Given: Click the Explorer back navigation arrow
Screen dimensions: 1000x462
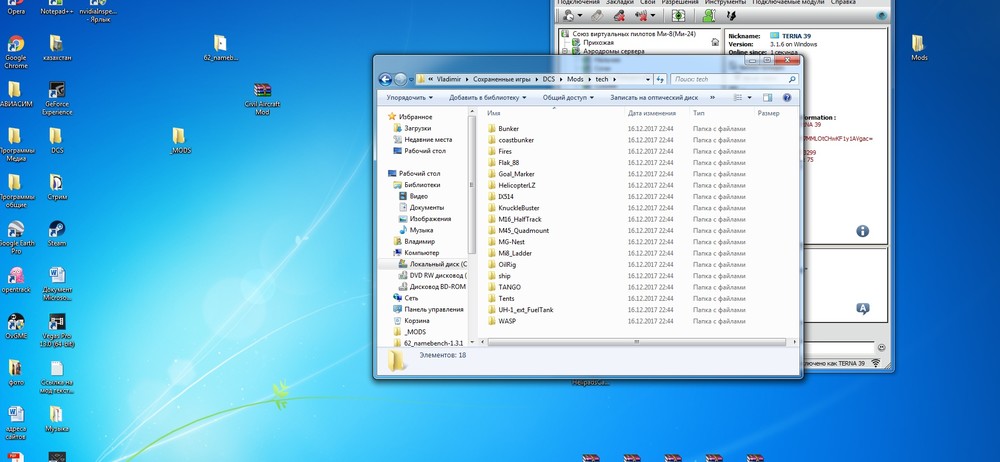Looking at the screenshot, I should [x=385, y=79].
